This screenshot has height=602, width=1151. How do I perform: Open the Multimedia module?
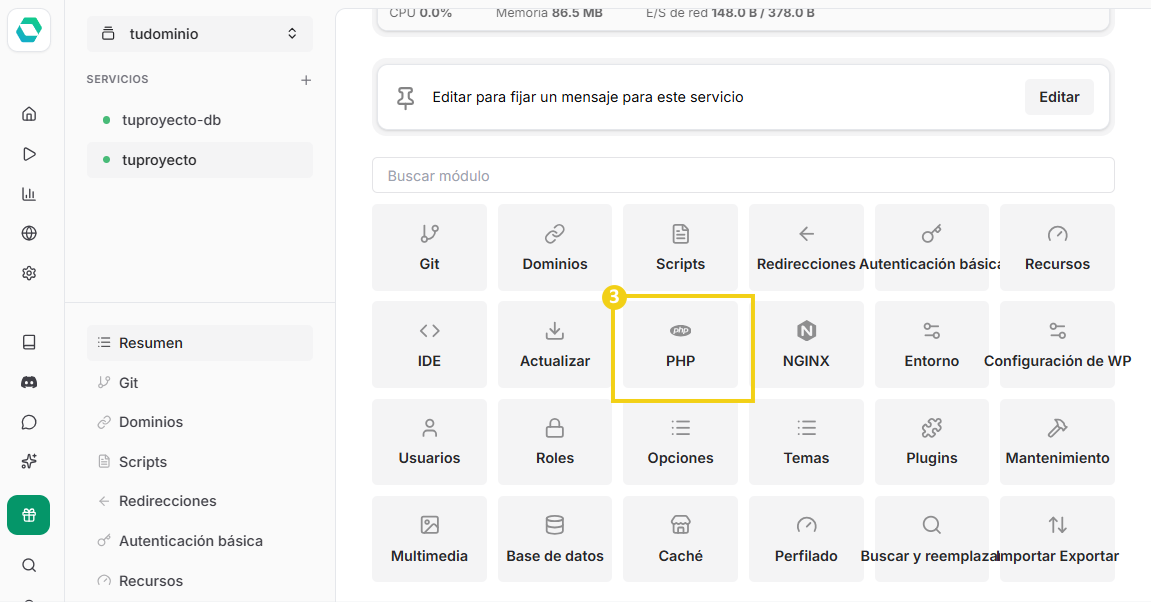click(429, 538)
